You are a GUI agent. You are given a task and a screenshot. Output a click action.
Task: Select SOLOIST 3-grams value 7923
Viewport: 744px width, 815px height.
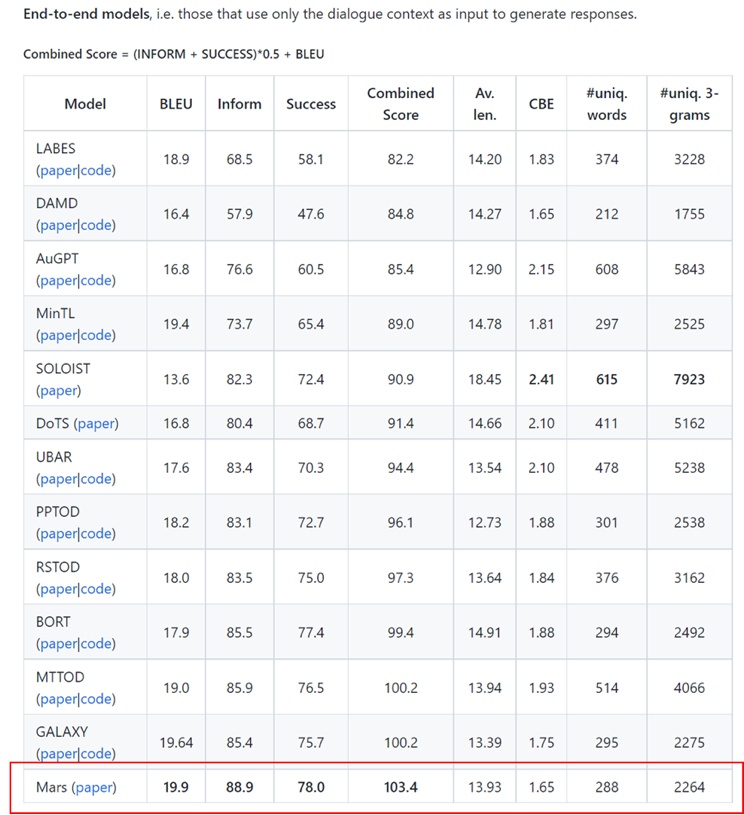[689, 379]
